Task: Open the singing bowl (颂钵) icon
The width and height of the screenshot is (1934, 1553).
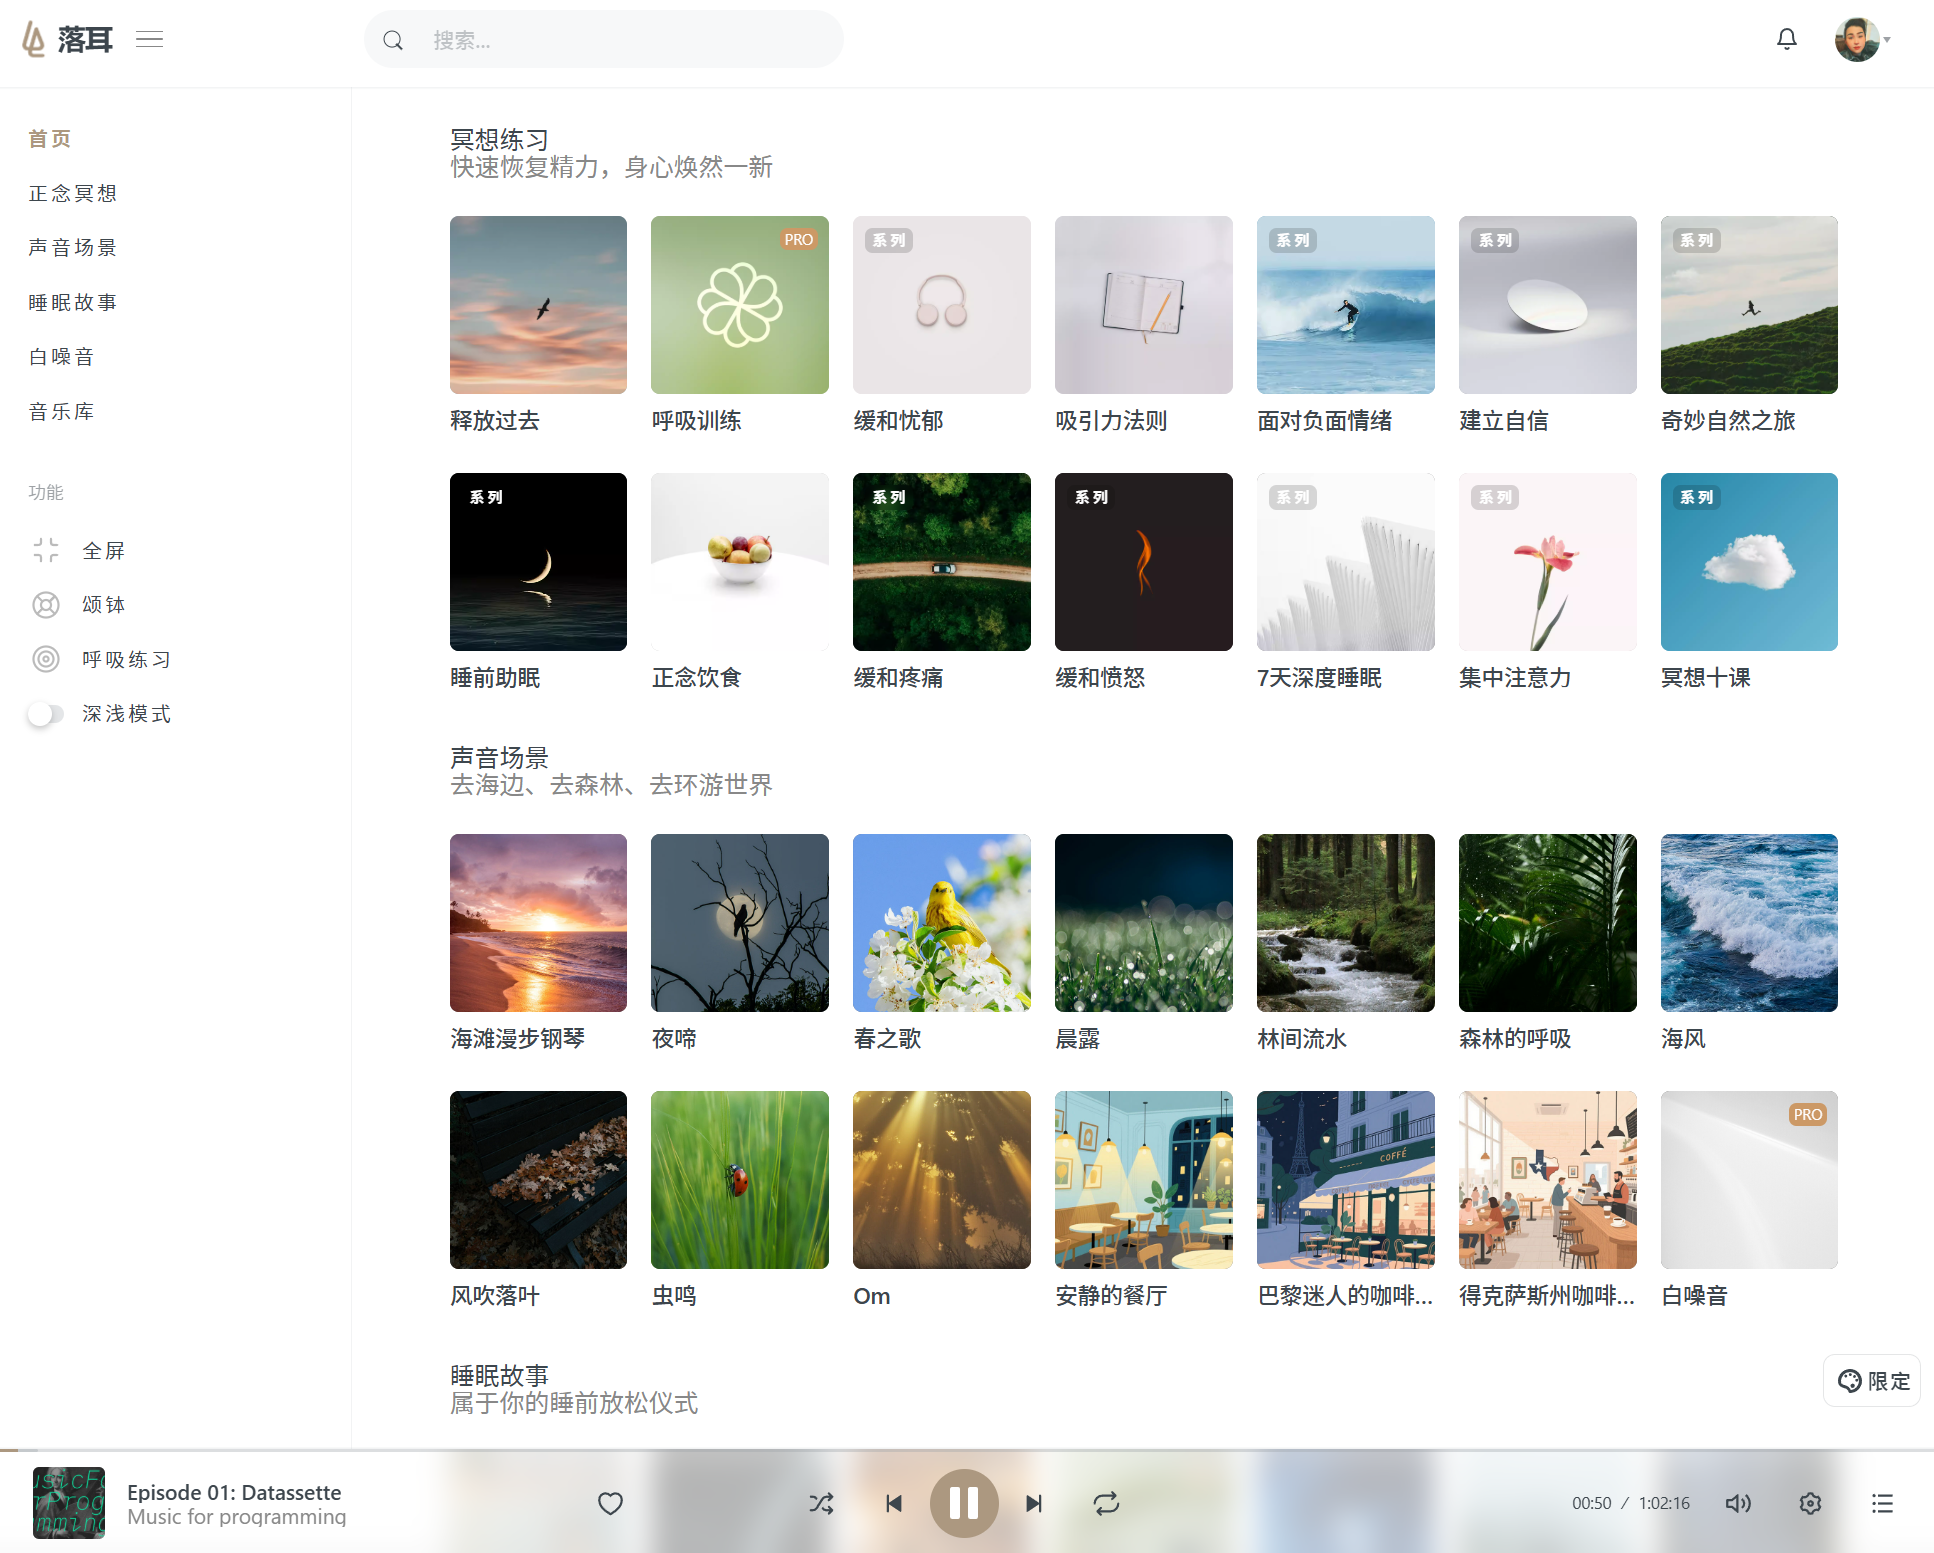Action: 46,605
